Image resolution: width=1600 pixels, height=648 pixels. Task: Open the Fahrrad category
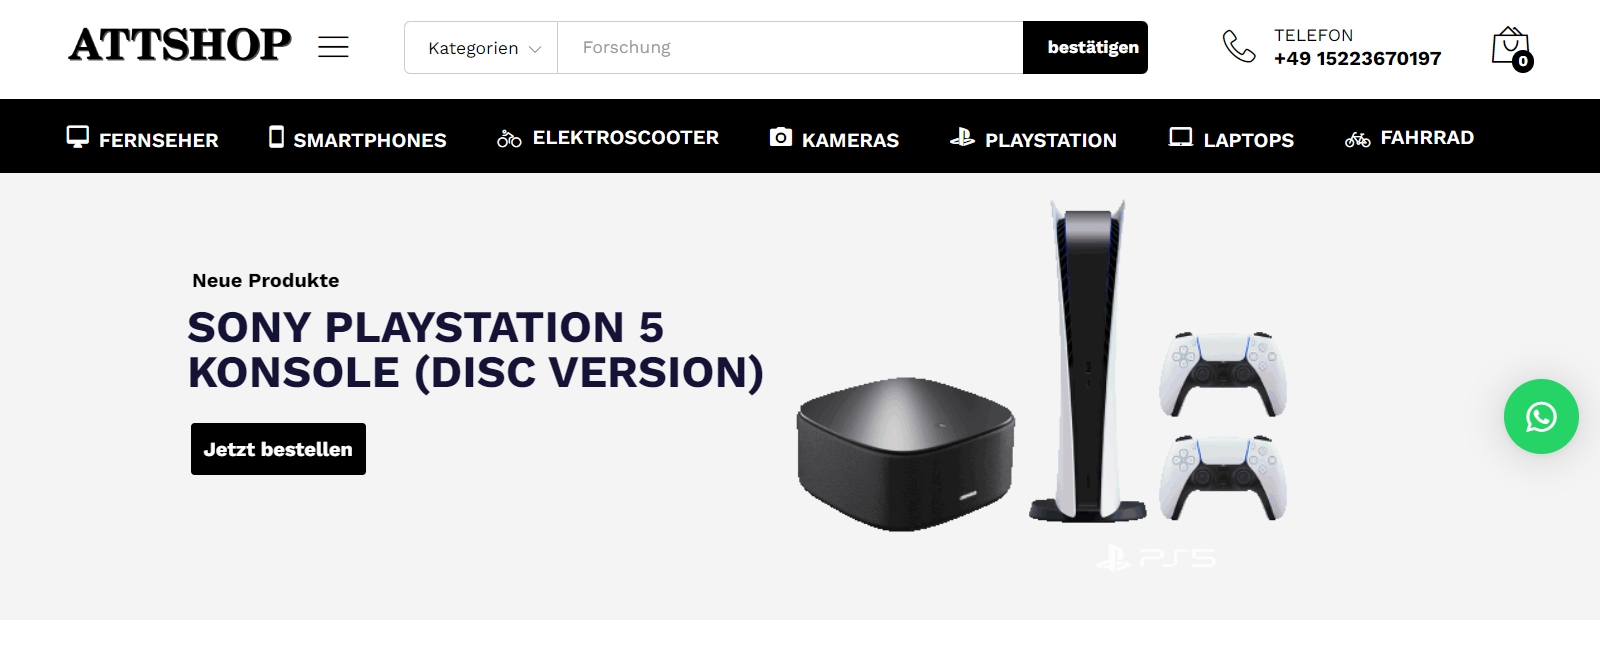click(1410, 138)
